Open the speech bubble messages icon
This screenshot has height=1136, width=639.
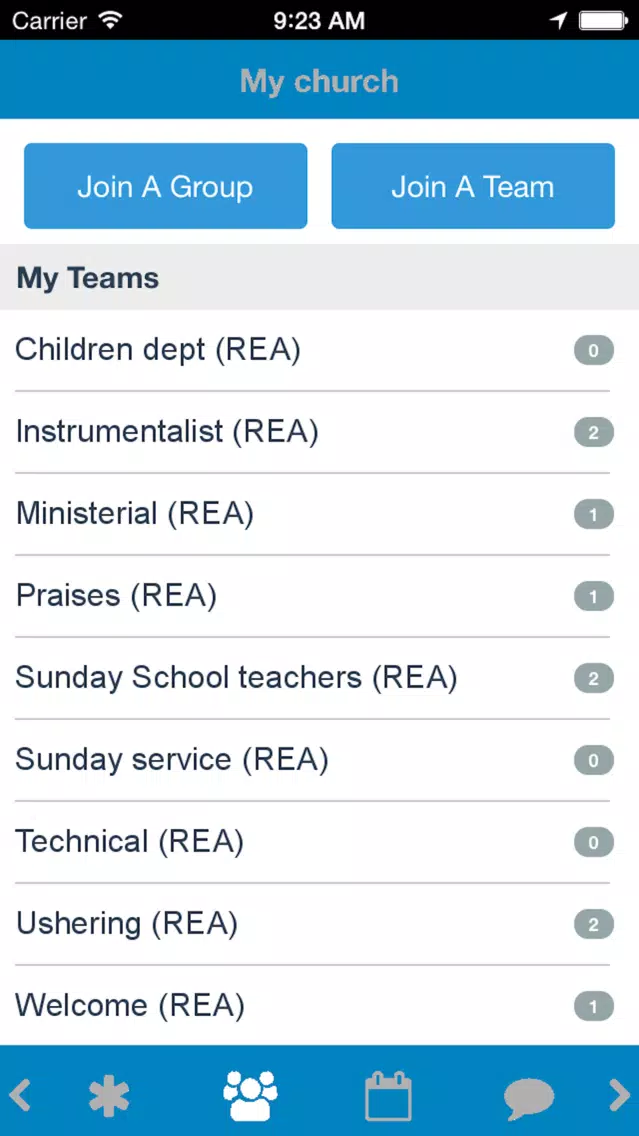529,1098
